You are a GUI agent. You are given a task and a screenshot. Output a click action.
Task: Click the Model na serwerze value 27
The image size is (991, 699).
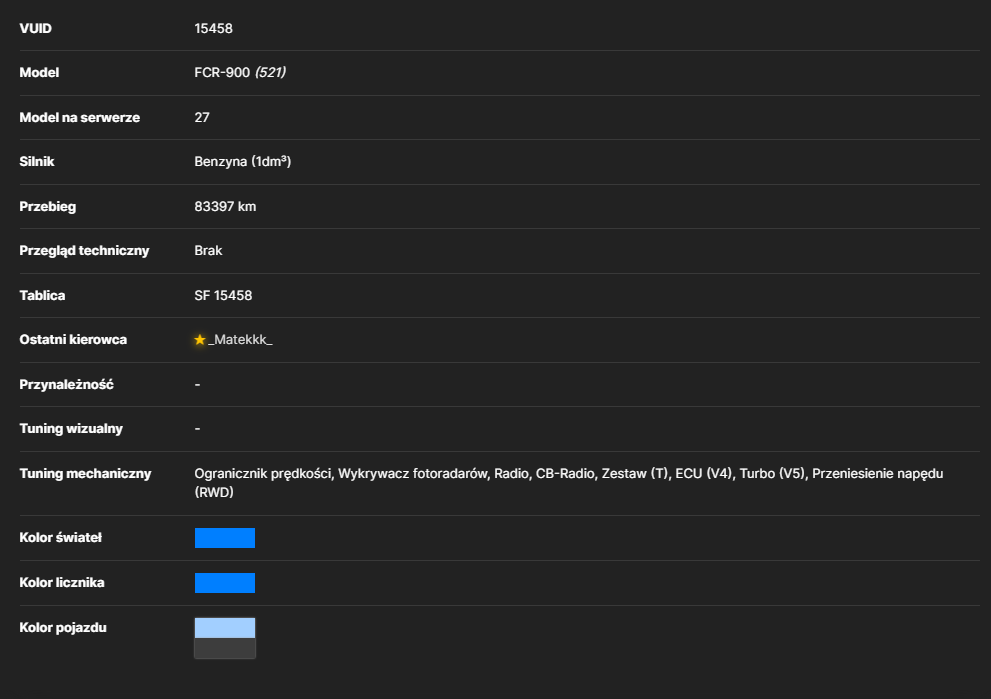[202, 118]
